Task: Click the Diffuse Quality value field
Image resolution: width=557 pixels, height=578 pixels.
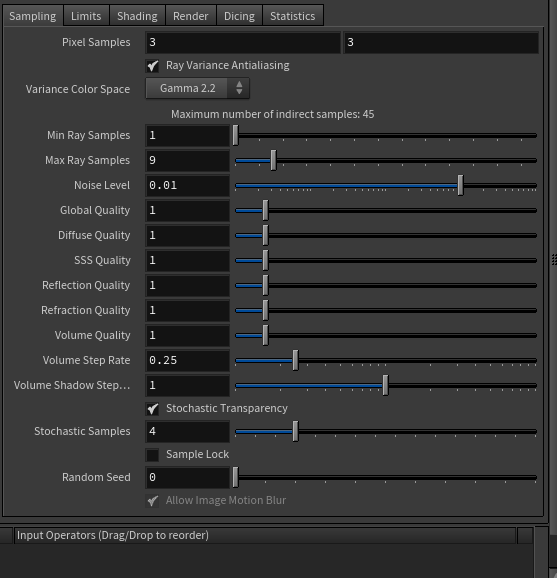Action: click(188, 236)
